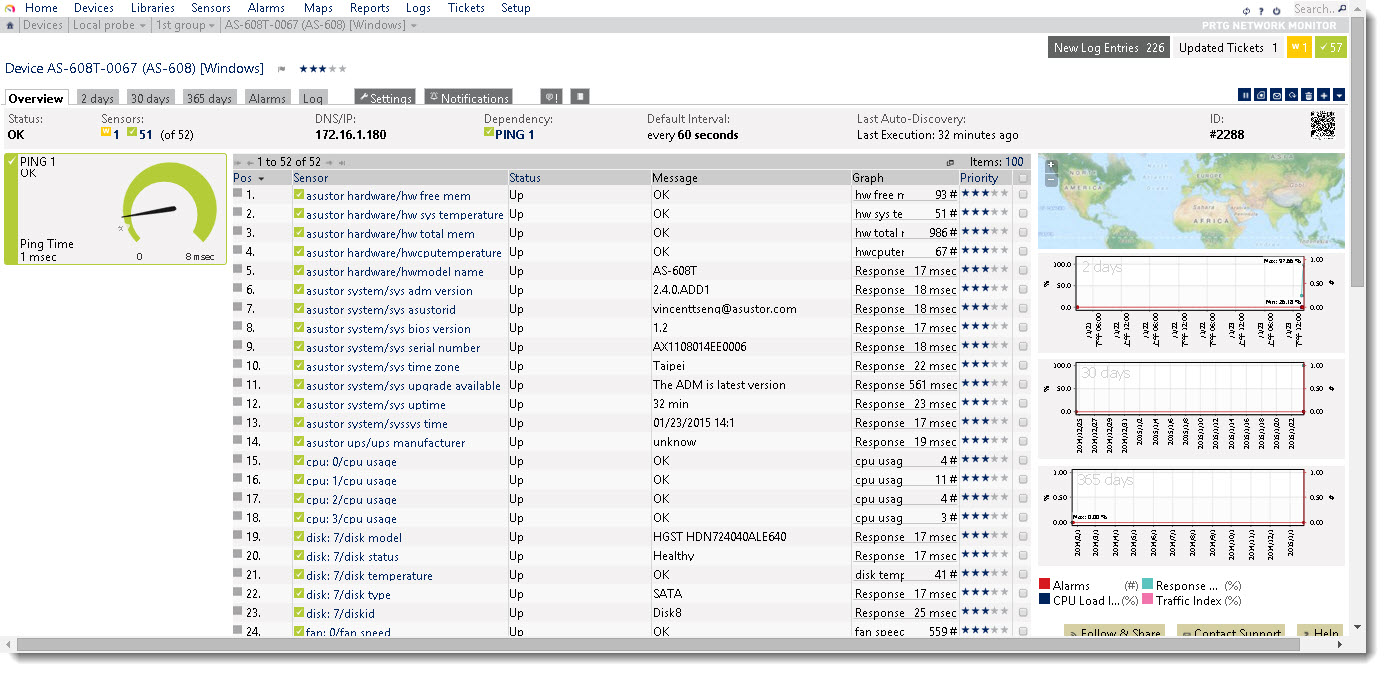Viewport: 1386px width, 673px height.
Task: Click the green 57 up sensors badge
Action: coord(1331,47)
